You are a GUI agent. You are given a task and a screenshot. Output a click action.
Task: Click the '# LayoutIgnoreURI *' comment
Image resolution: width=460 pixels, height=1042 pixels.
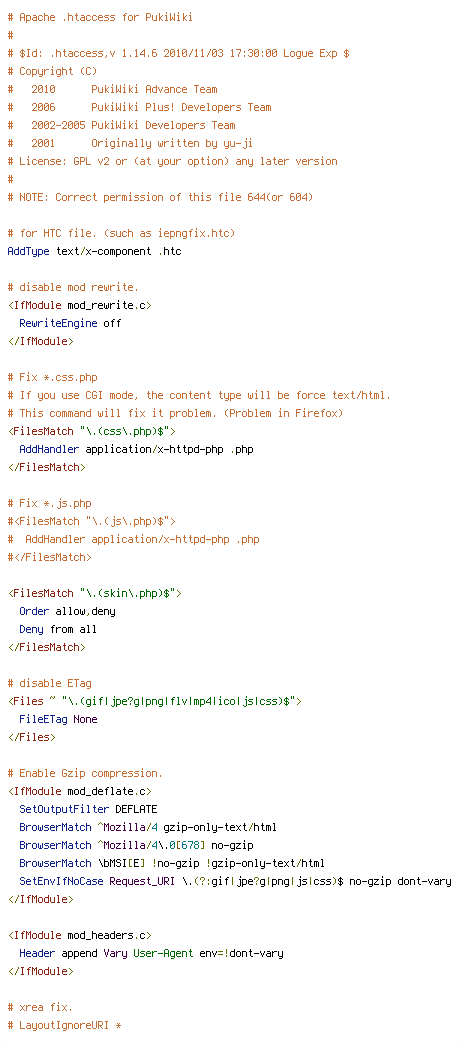[x=64, y=1025]
